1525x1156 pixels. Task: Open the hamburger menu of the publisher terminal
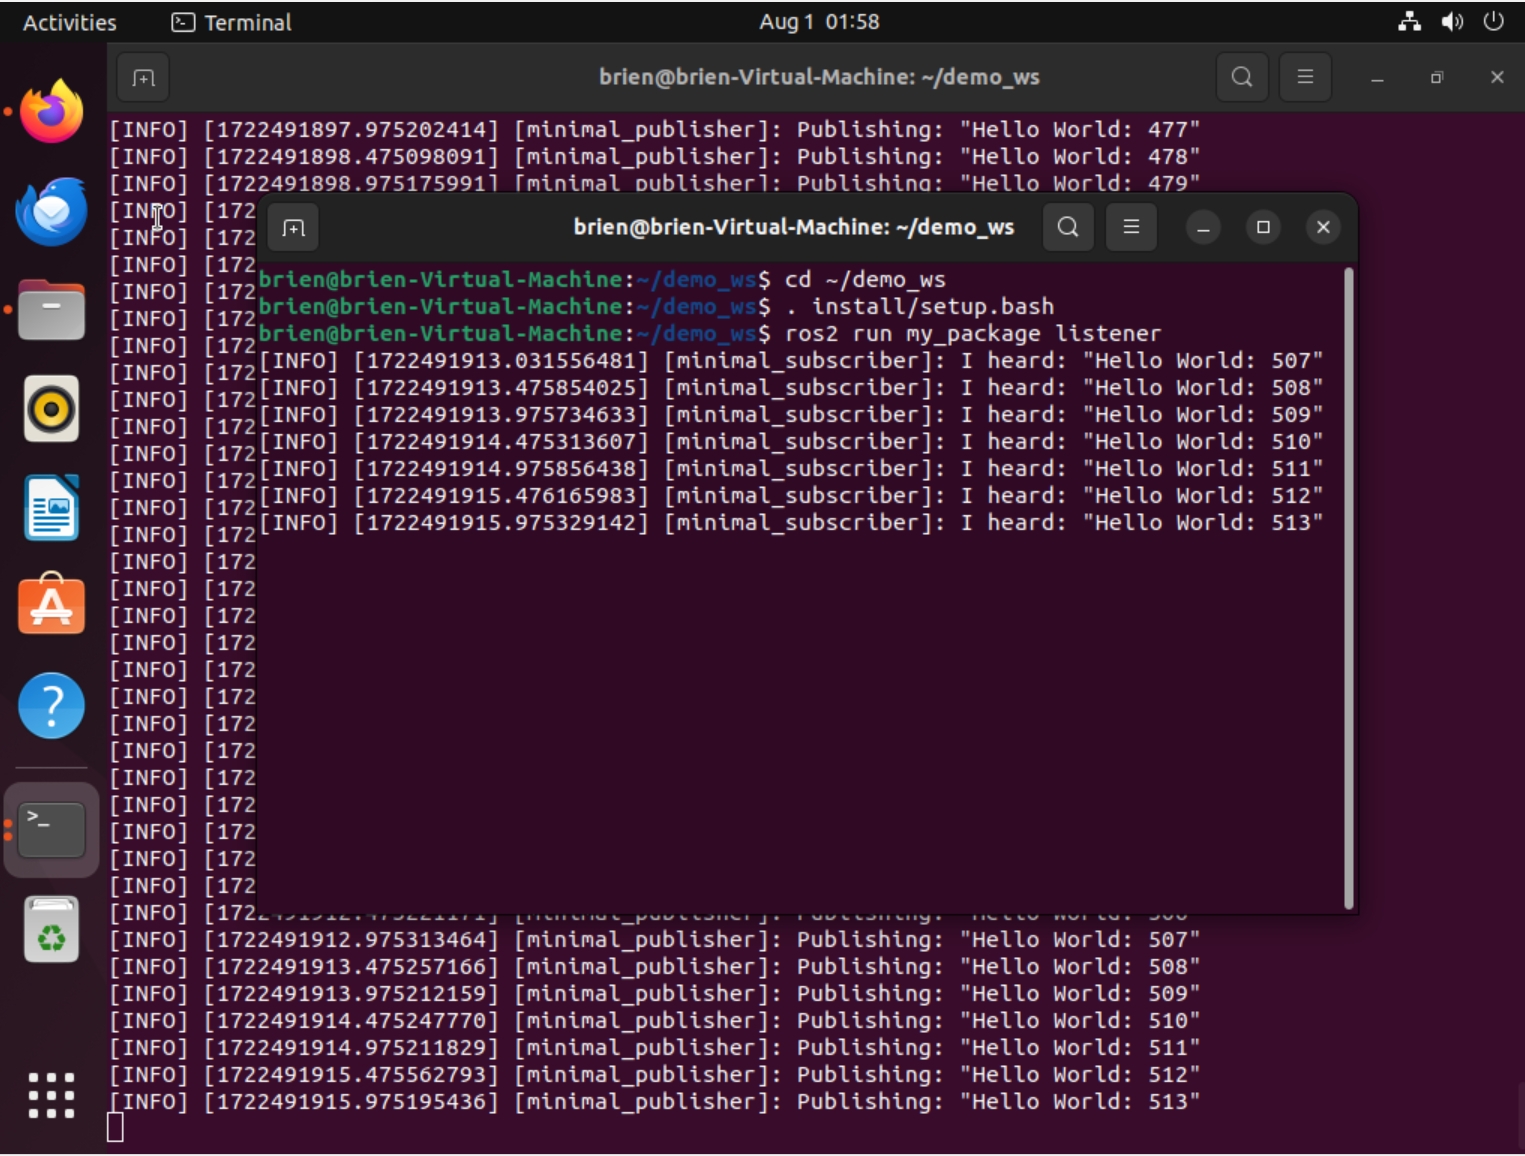tap(1305, 76)
